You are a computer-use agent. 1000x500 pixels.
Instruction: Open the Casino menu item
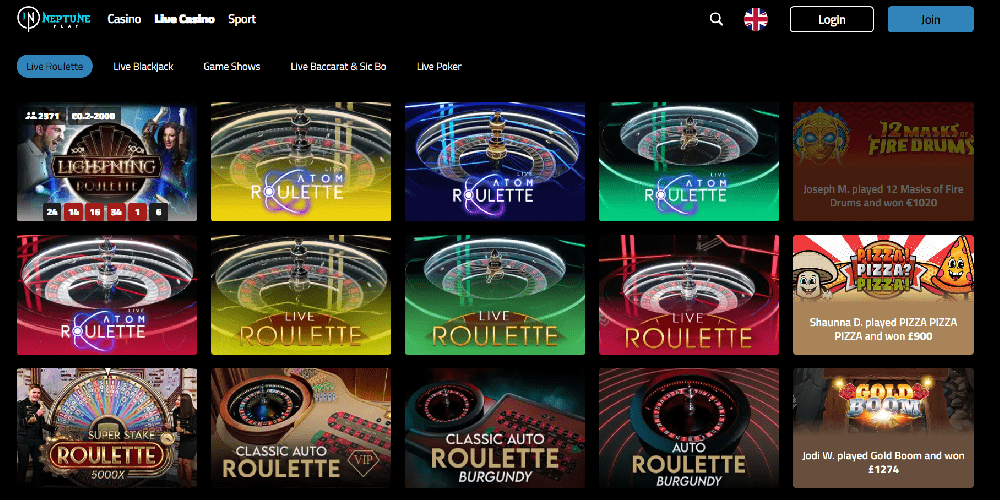tap(124, 19)
